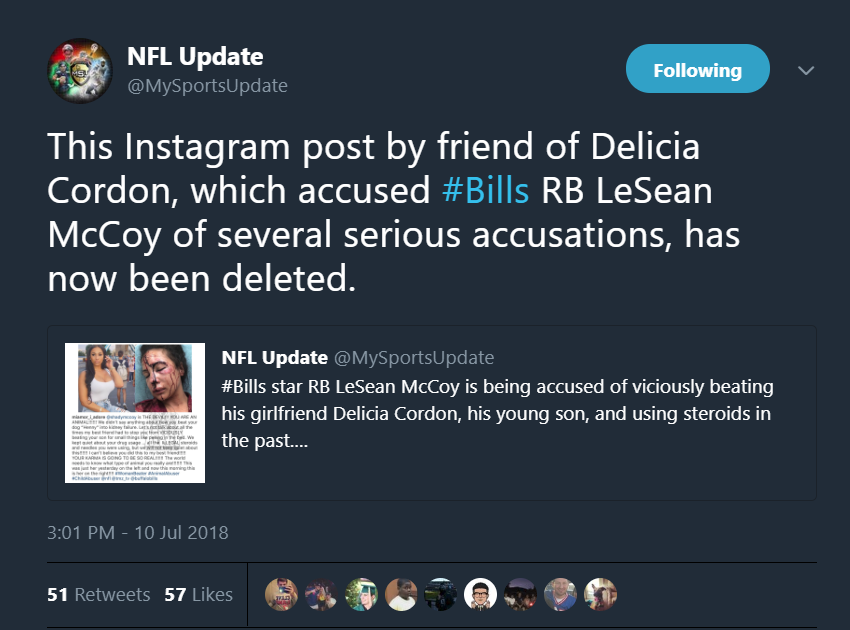850x630 pixels.
Task: Open the quoted tweet text
Action: 497,414
